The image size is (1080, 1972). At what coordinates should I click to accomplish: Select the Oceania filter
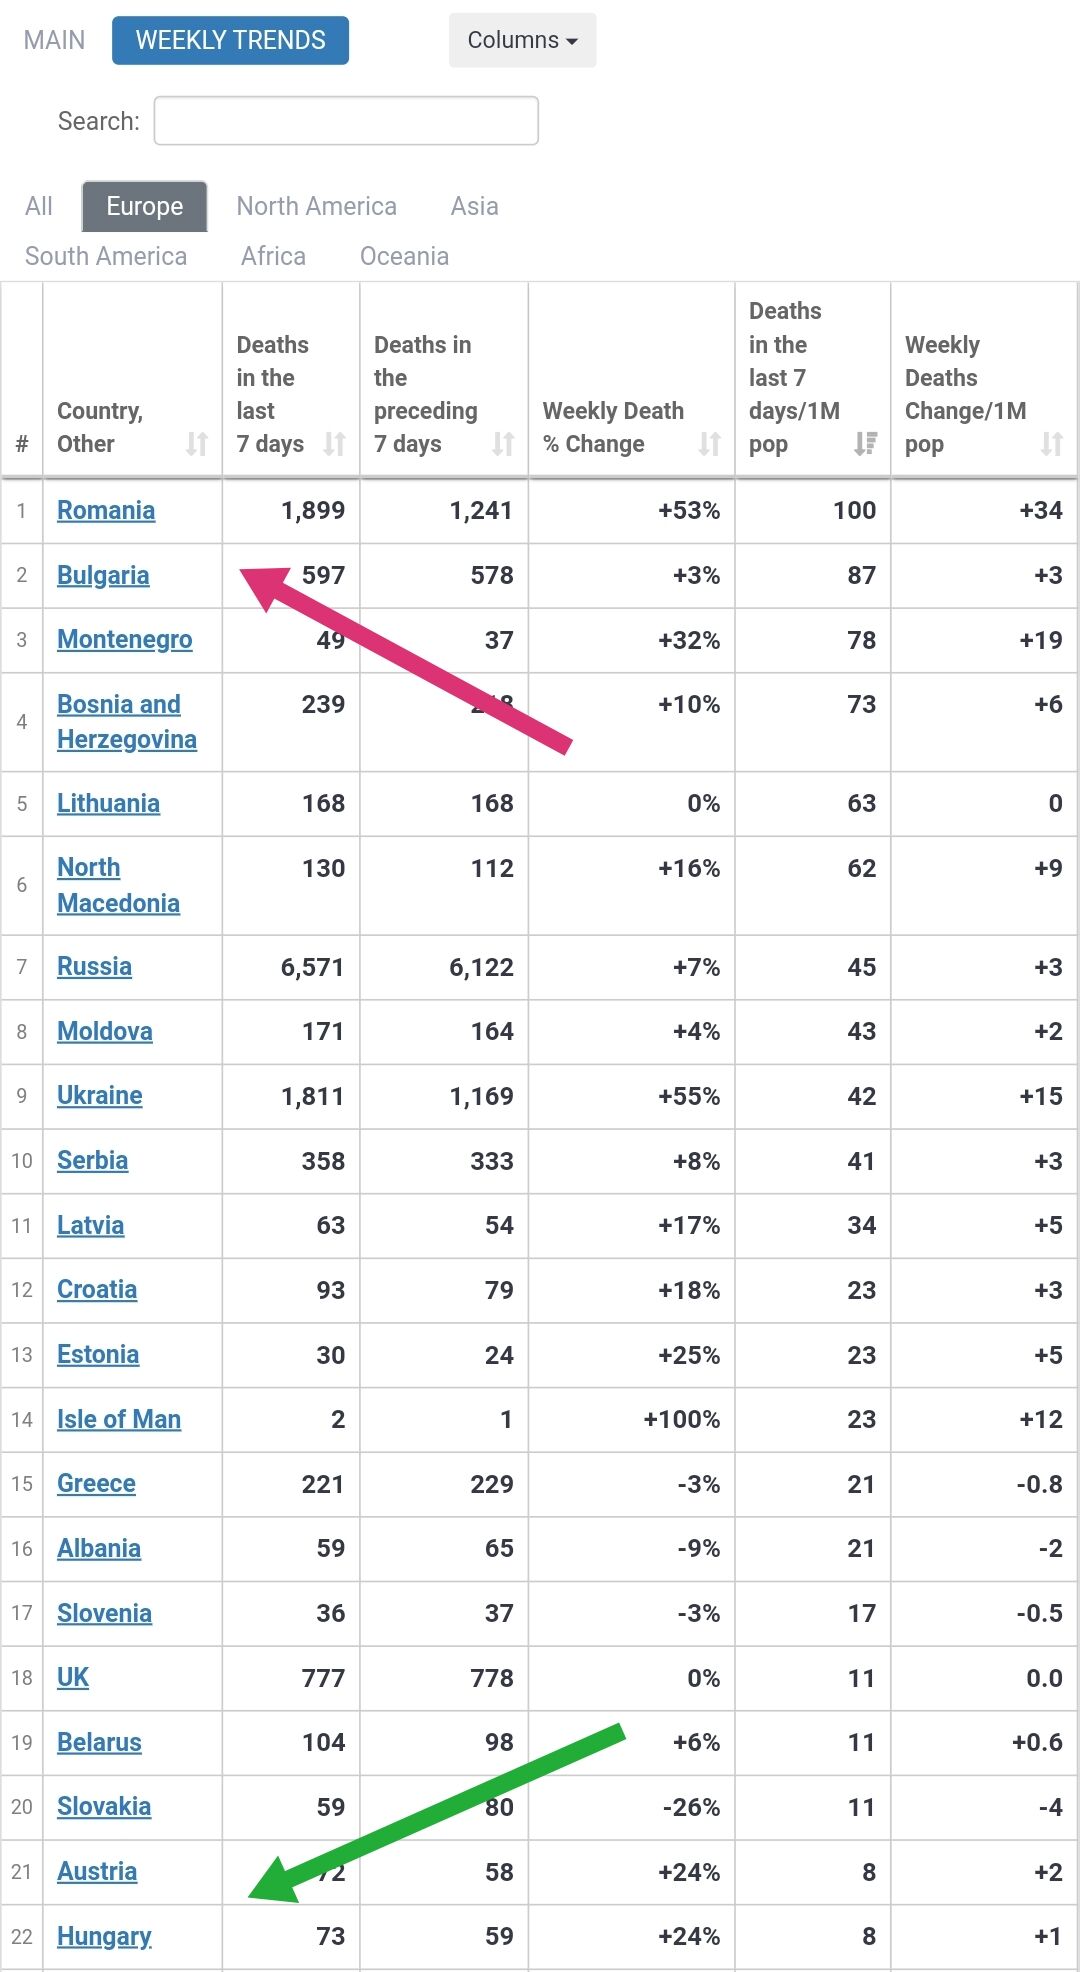[x=404, y=256]
